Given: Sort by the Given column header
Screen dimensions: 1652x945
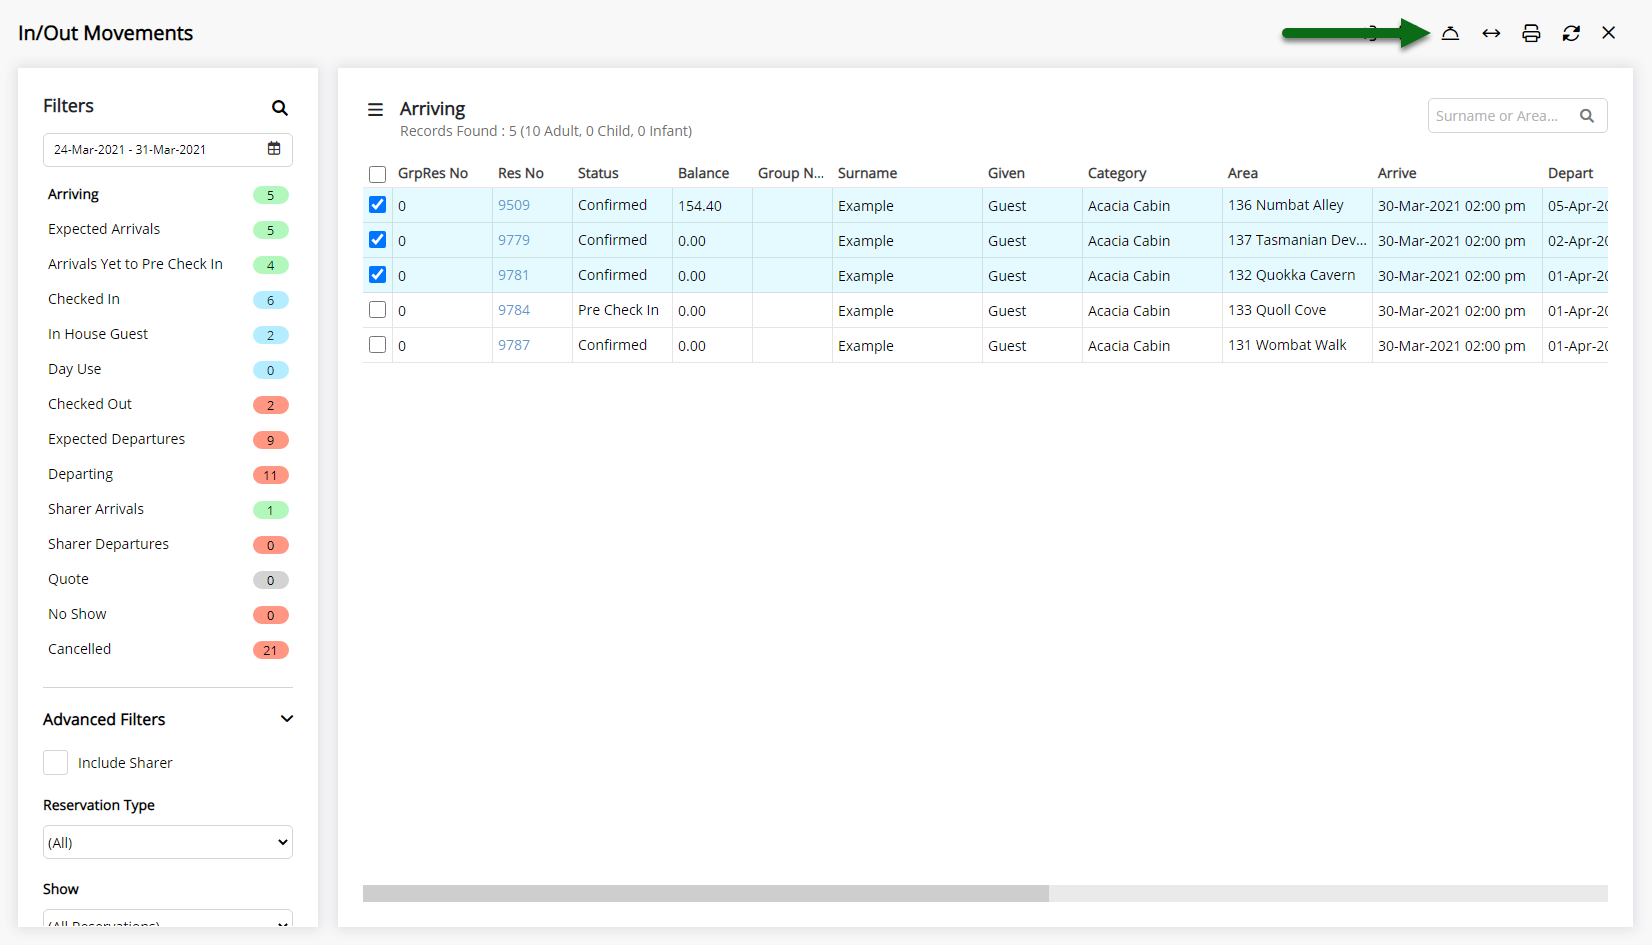Looking at the screenshot, I should [1006, 173].
